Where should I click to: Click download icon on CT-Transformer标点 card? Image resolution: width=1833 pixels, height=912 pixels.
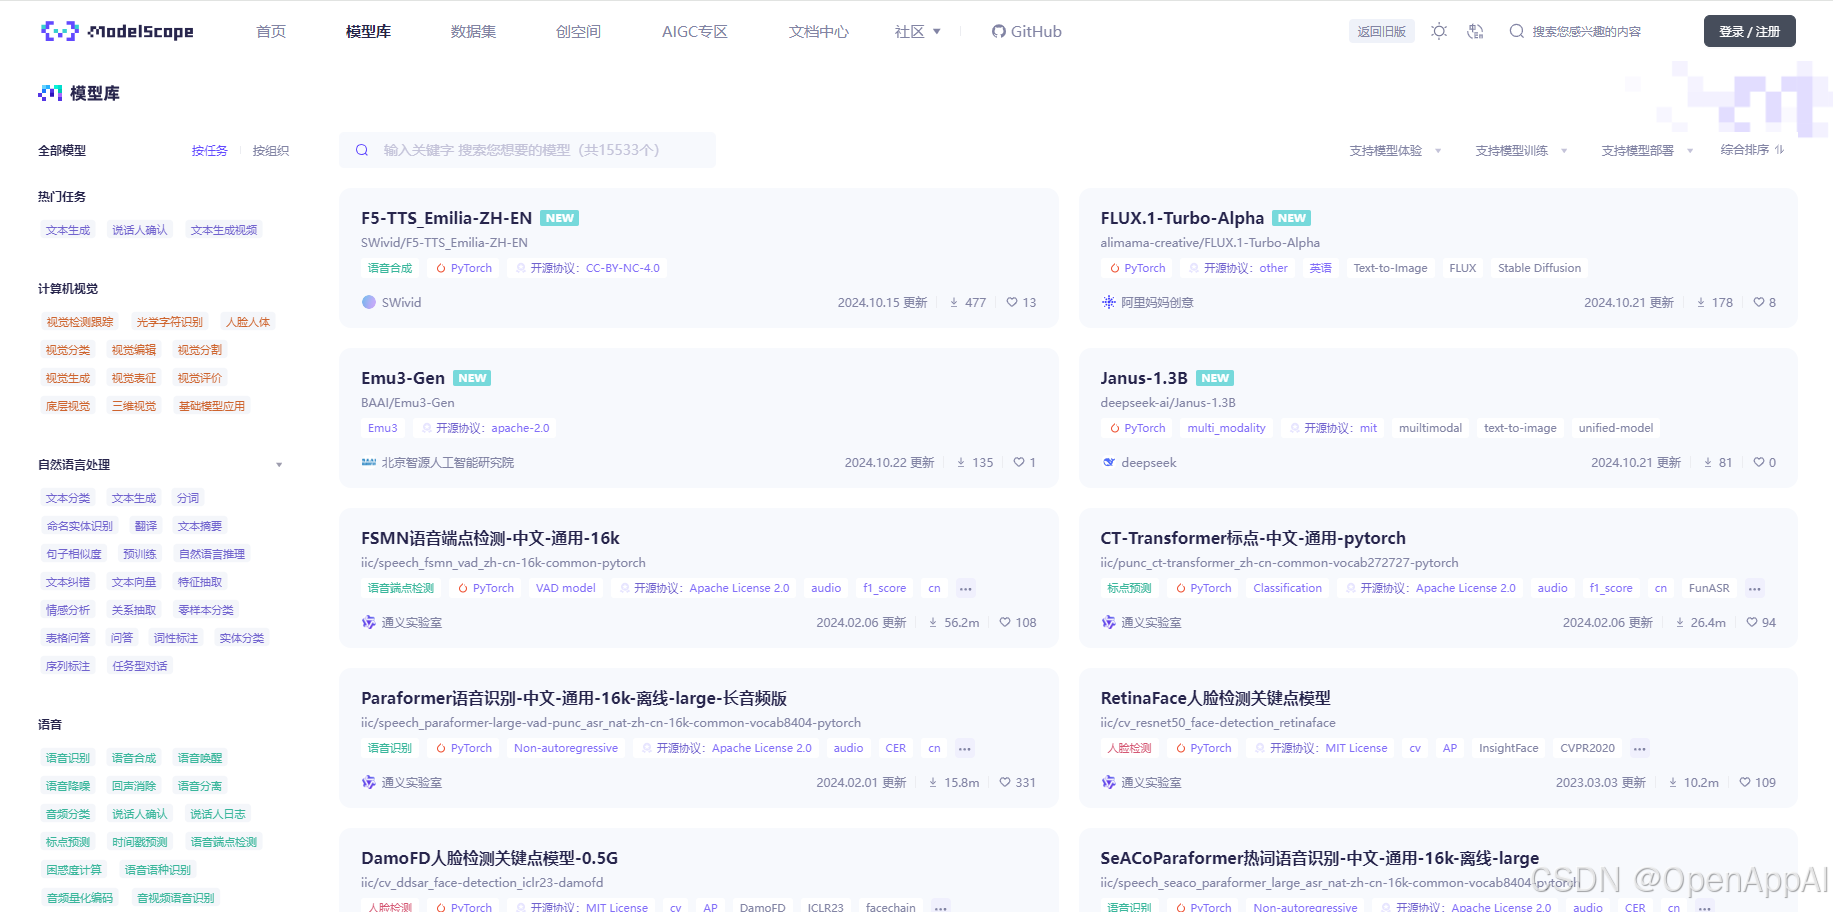[x=1680, y=622]
